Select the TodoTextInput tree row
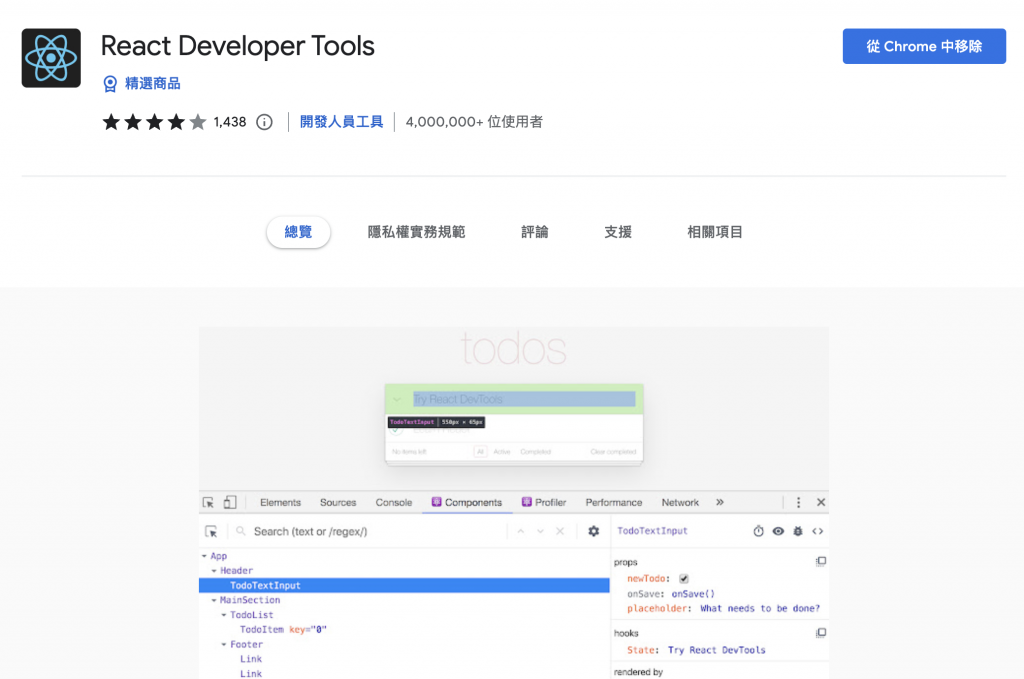 tap(404, 586)
